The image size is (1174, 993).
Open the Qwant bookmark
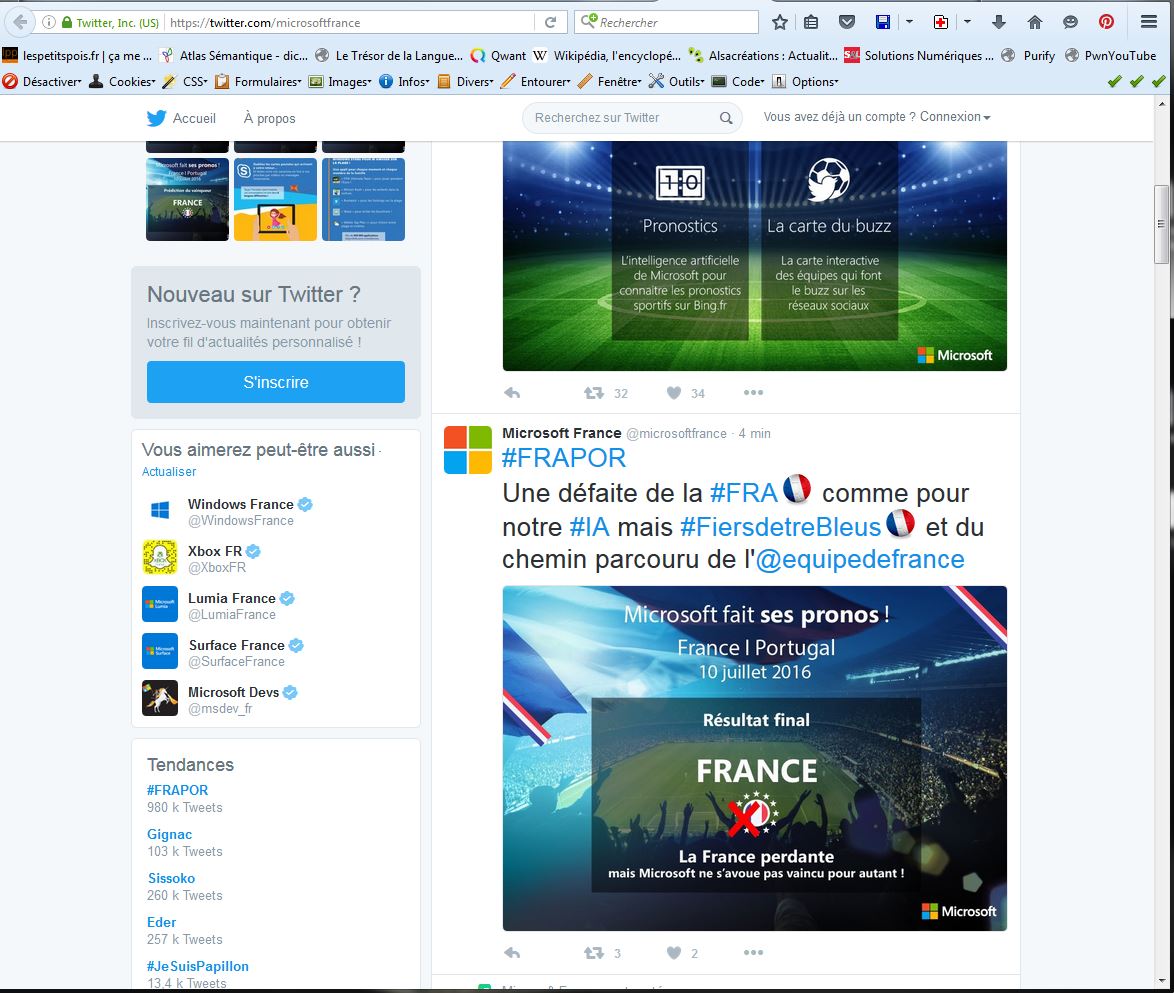[x=498, y=55]
